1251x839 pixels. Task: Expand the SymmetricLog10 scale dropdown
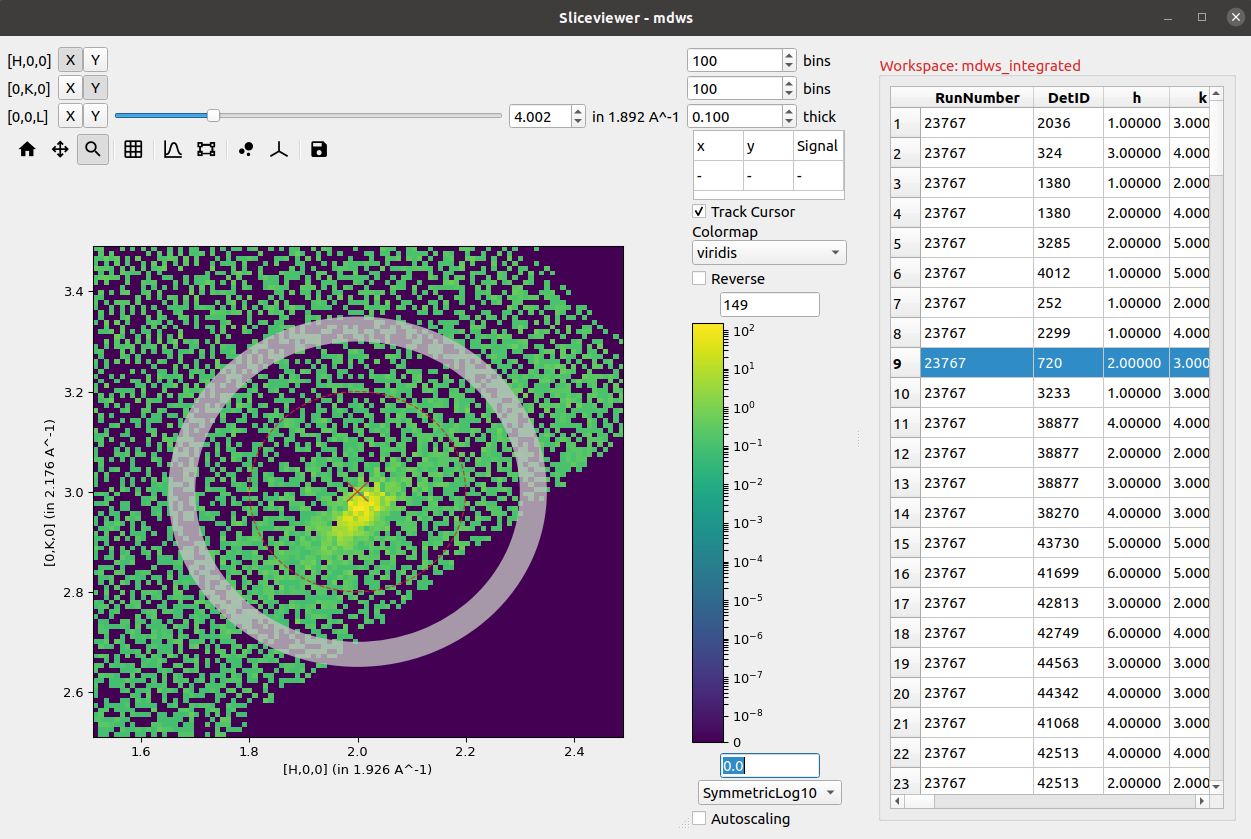click(x=769, y=793)
